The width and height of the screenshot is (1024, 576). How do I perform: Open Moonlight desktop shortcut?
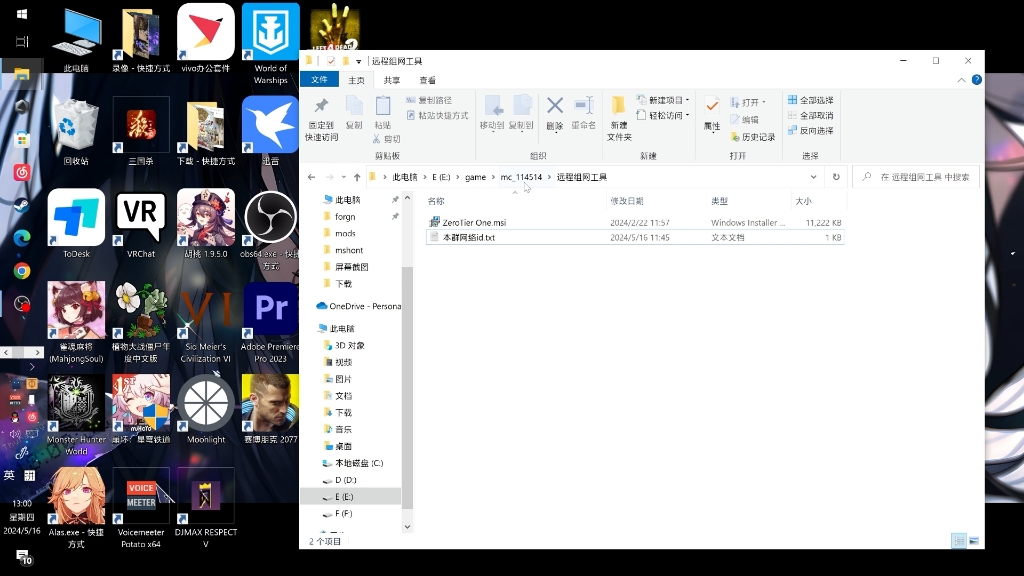click(x=206, y=409)
